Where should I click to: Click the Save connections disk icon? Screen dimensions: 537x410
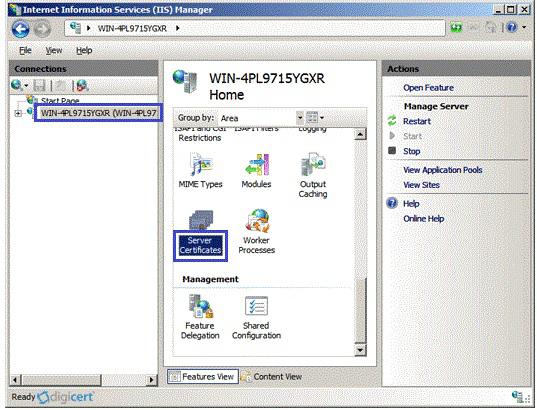(x=39, y=85)
